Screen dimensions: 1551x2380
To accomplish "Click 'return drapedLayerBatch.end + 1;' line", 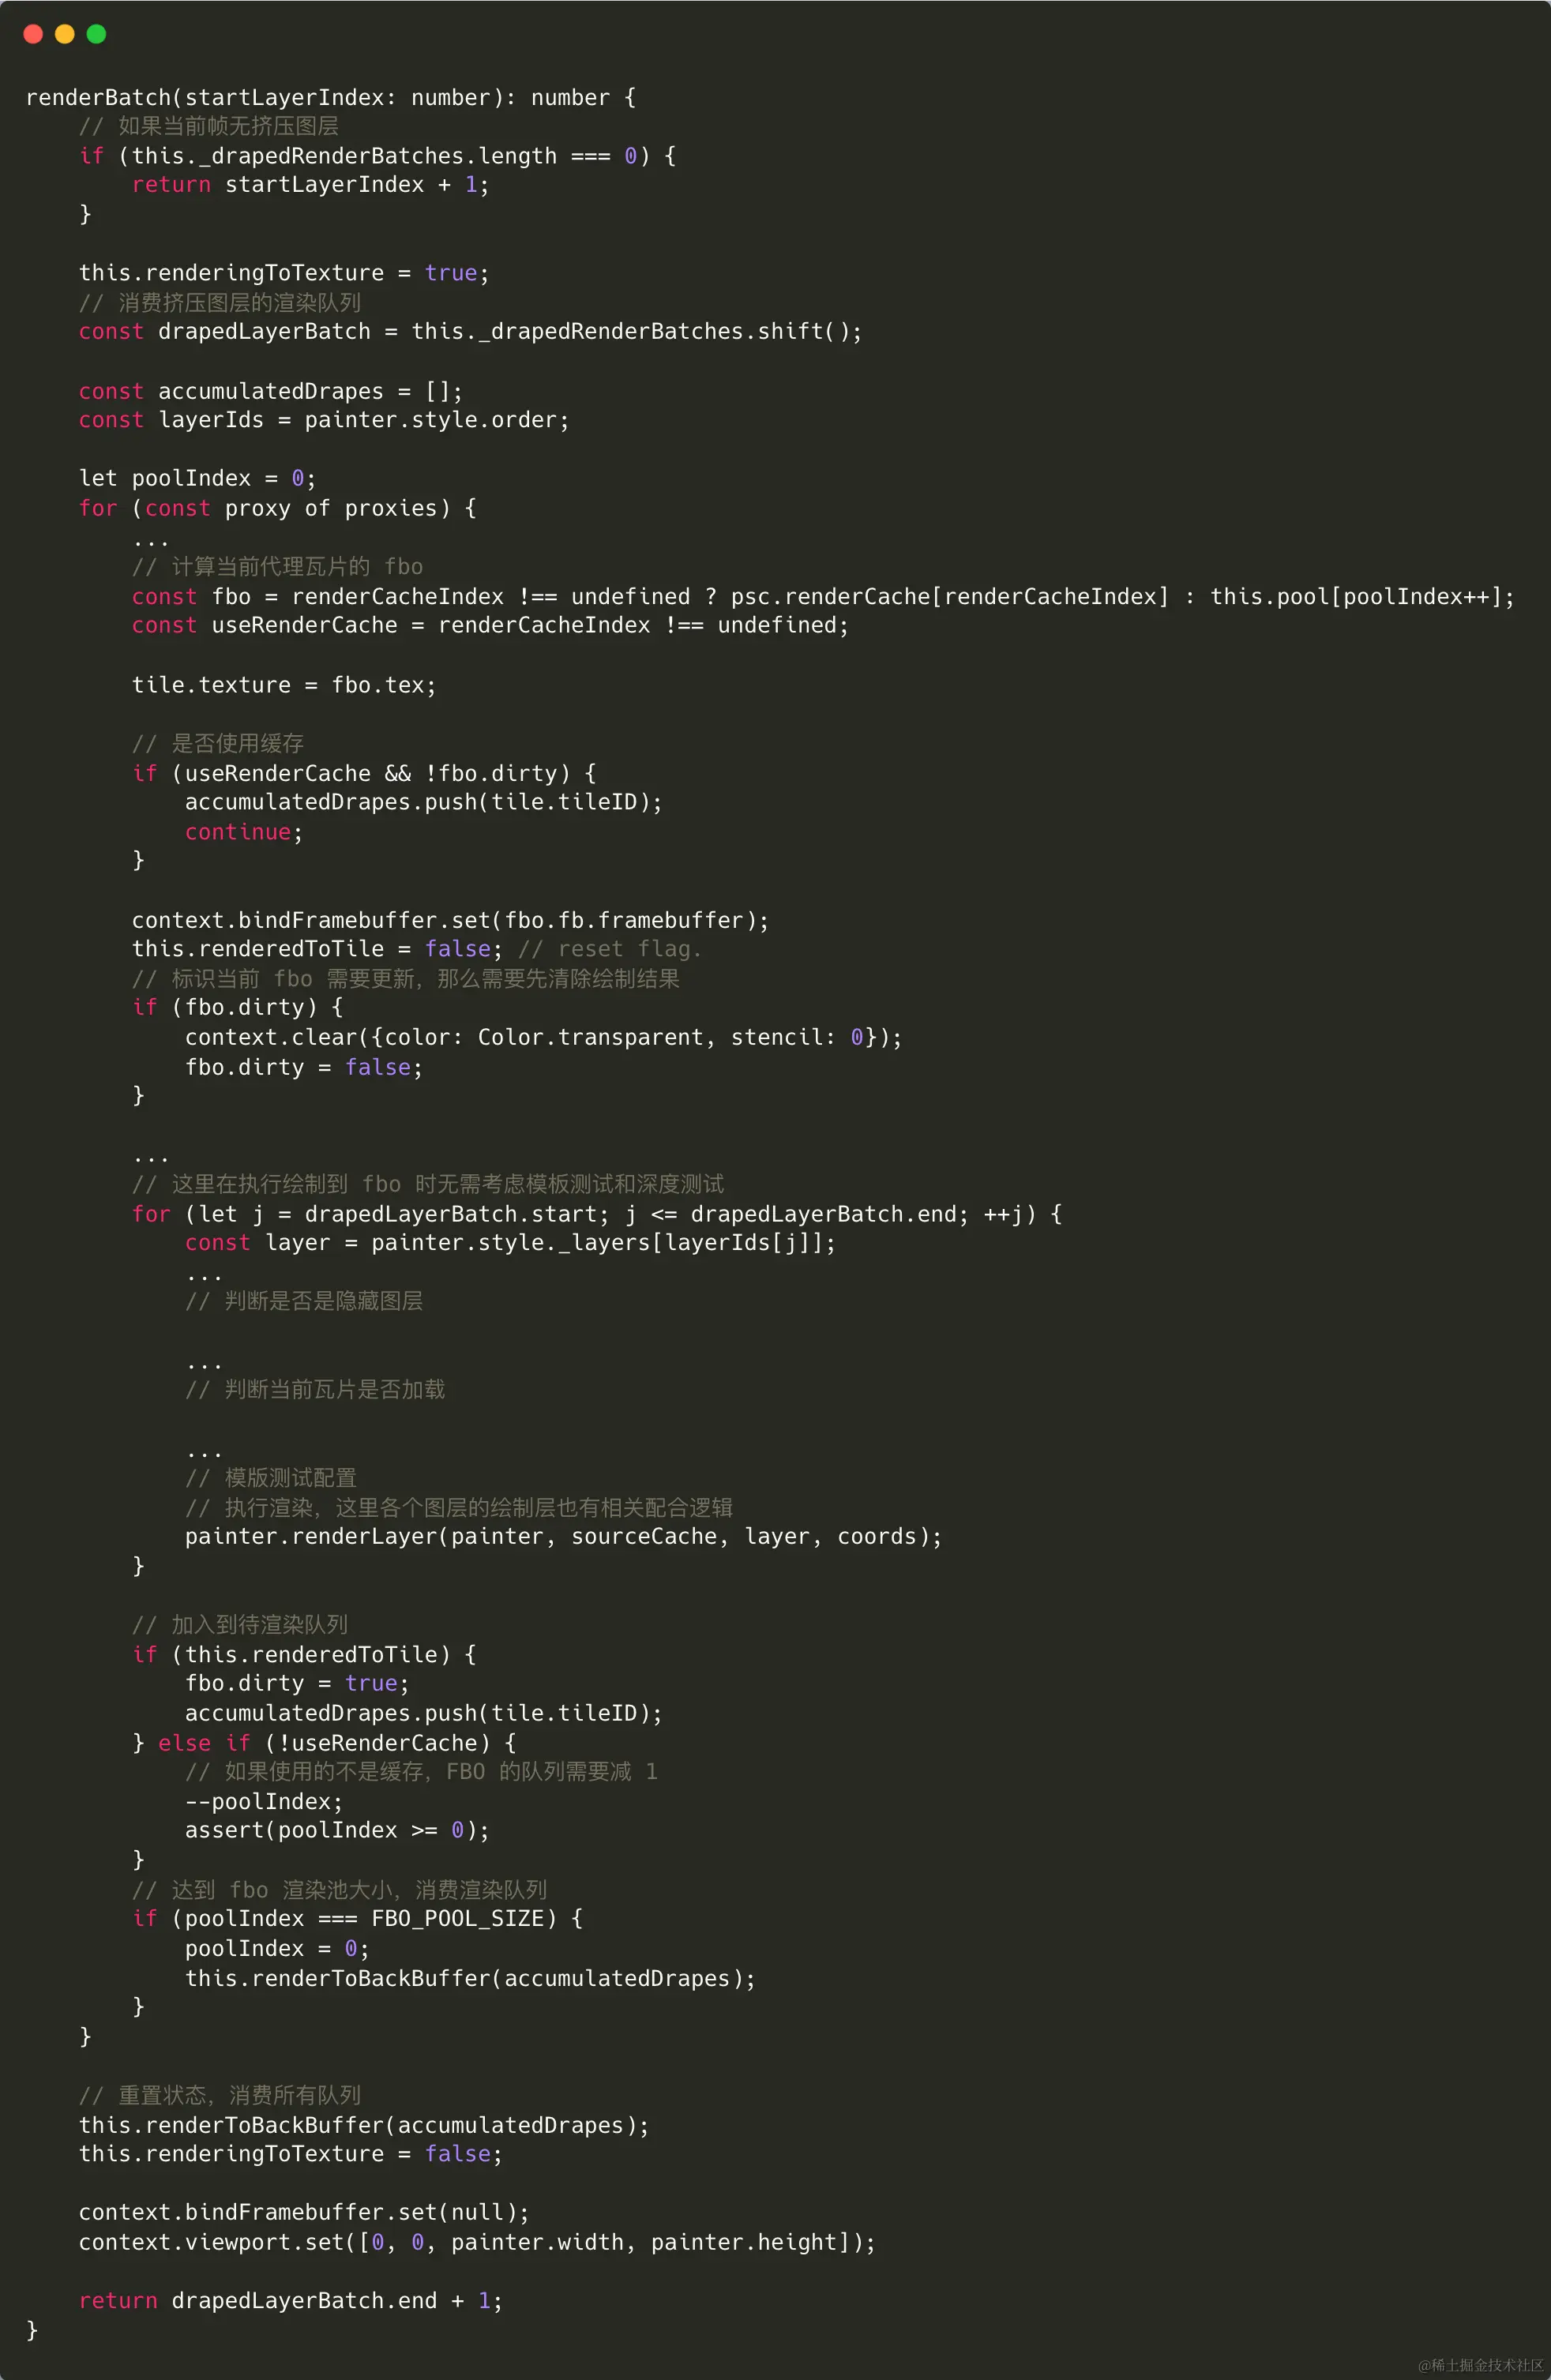I will [x=291, y=2301].
